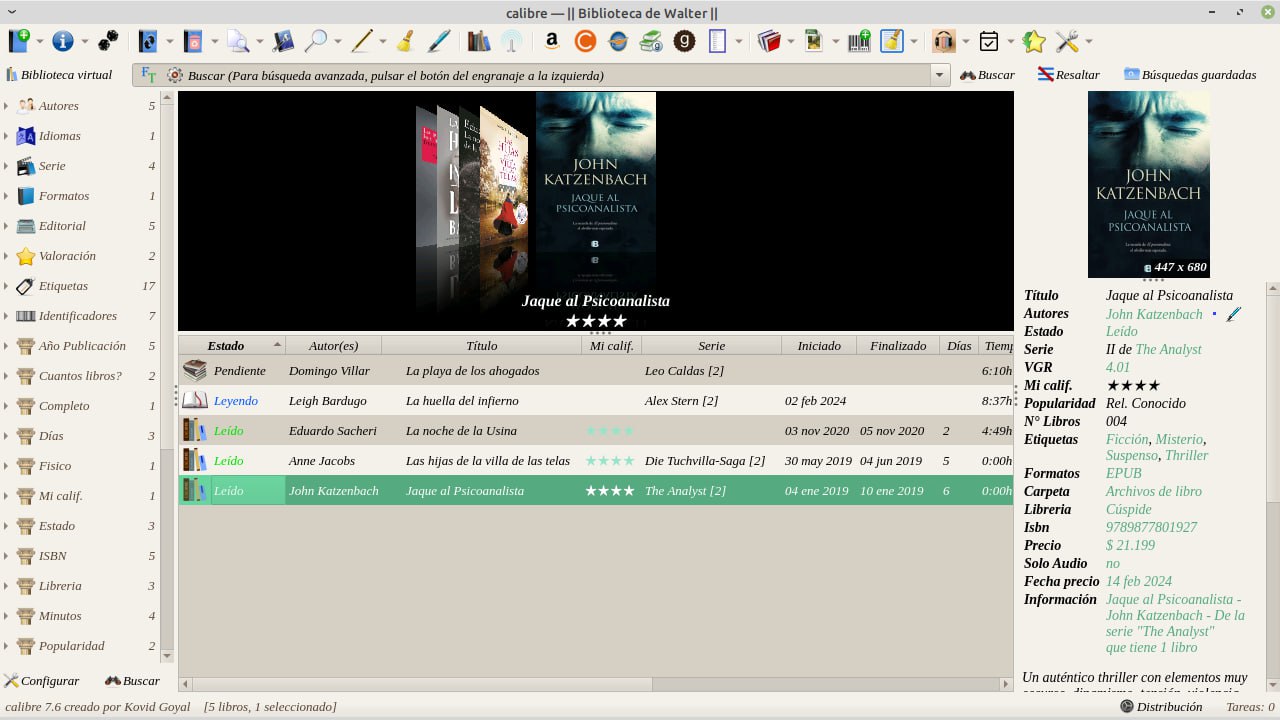
Task: Click the edit author pen icon beside John Katzenbach
Action: (x=1233, y=314)
